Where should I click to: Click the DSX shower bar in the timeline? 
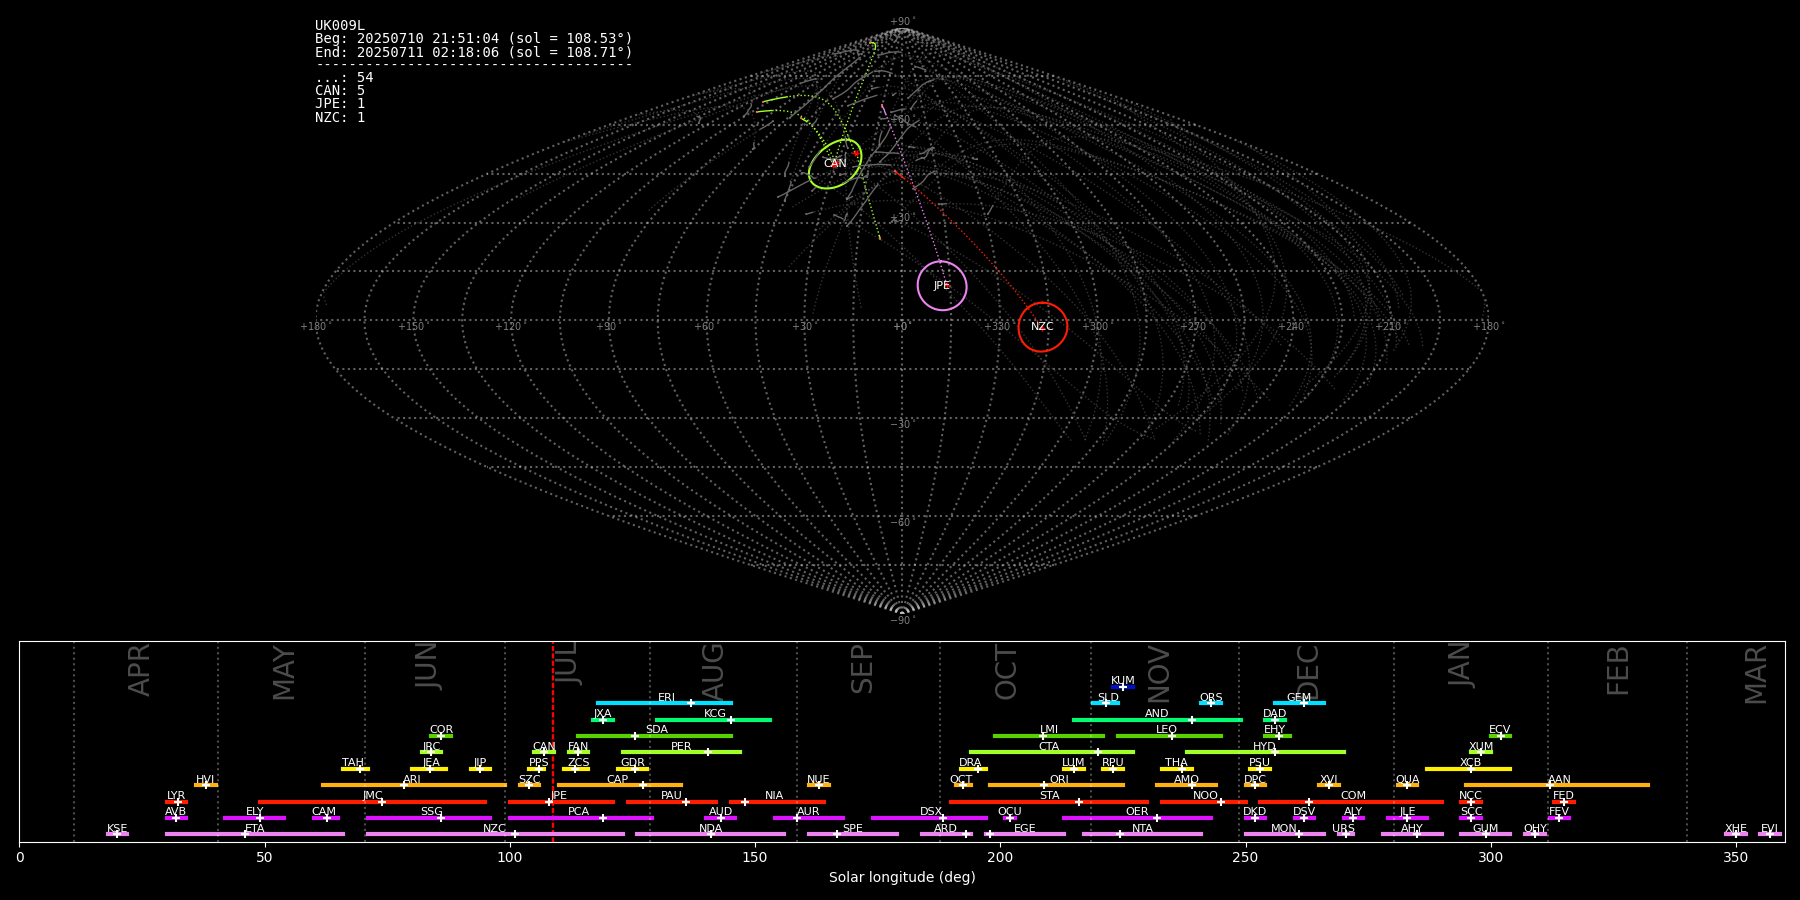coord(929,818)
